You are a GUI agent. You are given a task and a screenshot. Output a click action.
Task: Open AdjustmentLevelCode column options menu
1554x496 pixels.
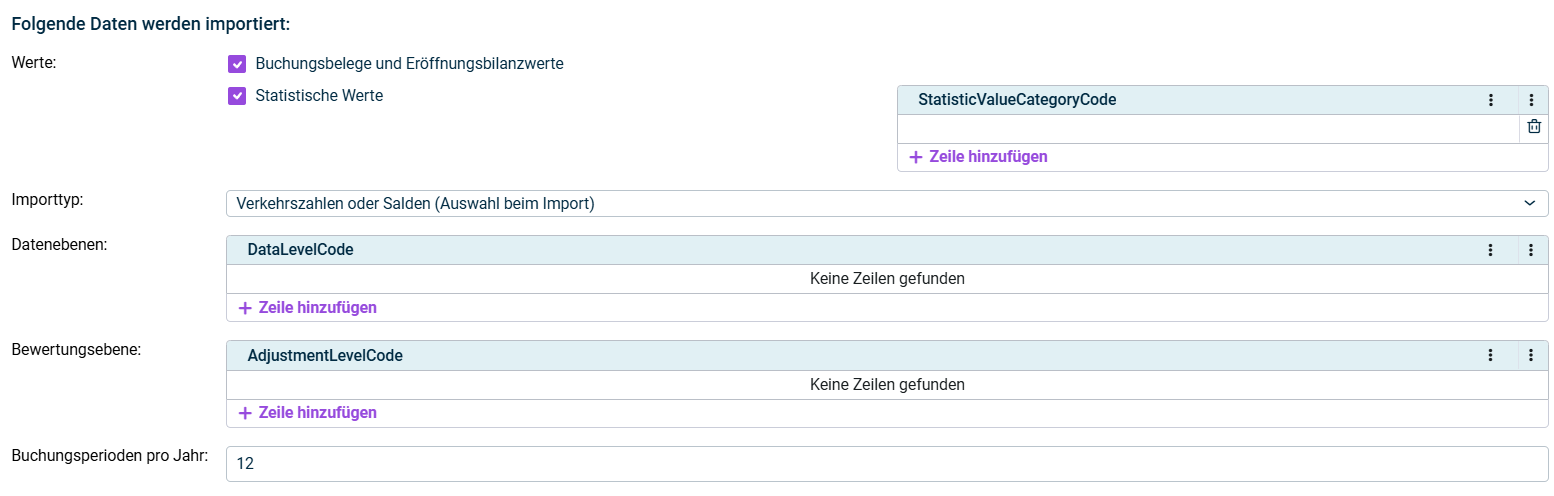coord(1490,355)
